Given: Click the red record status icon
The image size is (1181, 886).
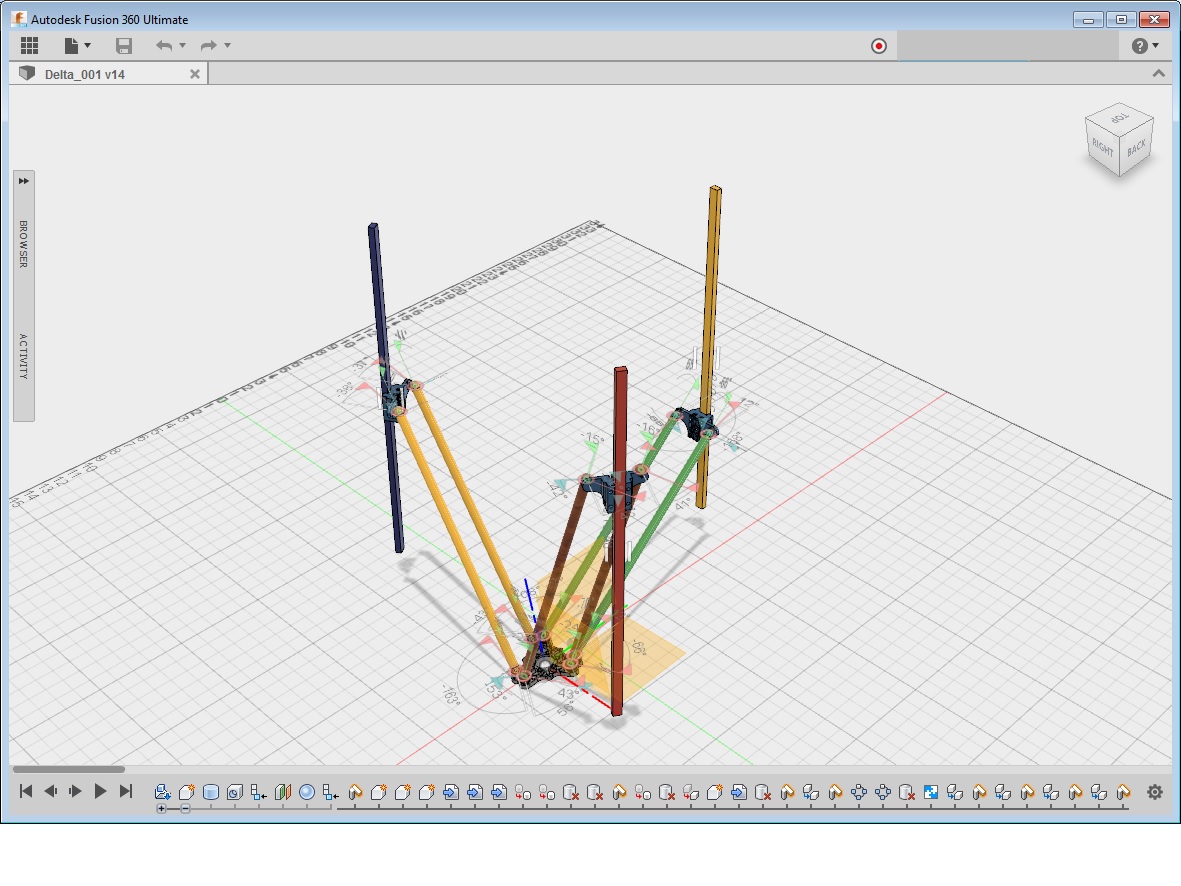Looking at the screenshot, I should tap(879, 46).
